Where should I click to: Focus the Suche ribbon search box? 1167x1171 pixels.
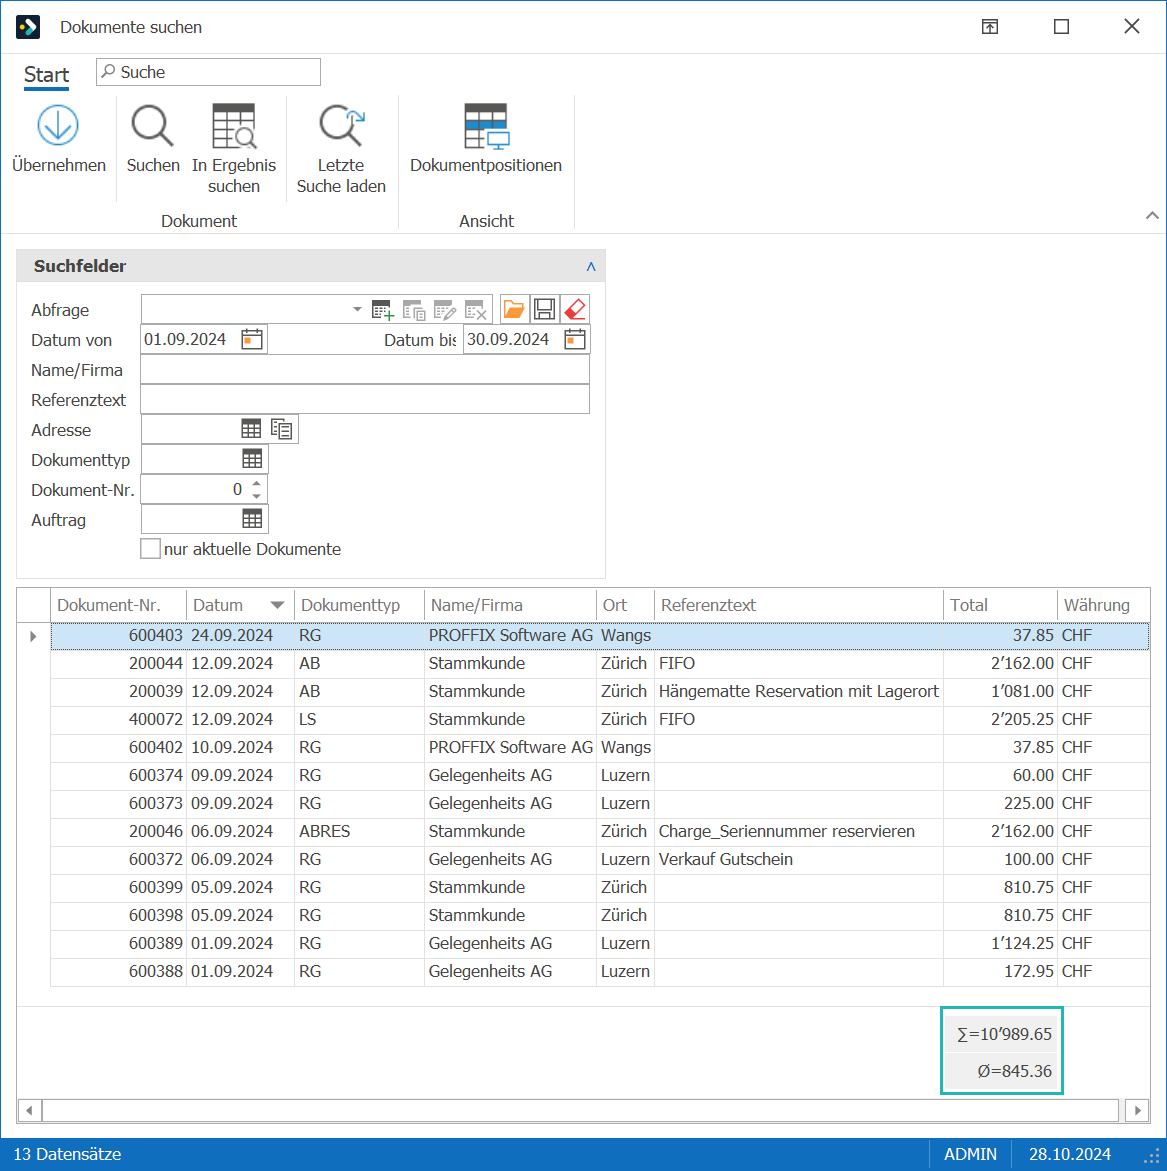[208, 72]
